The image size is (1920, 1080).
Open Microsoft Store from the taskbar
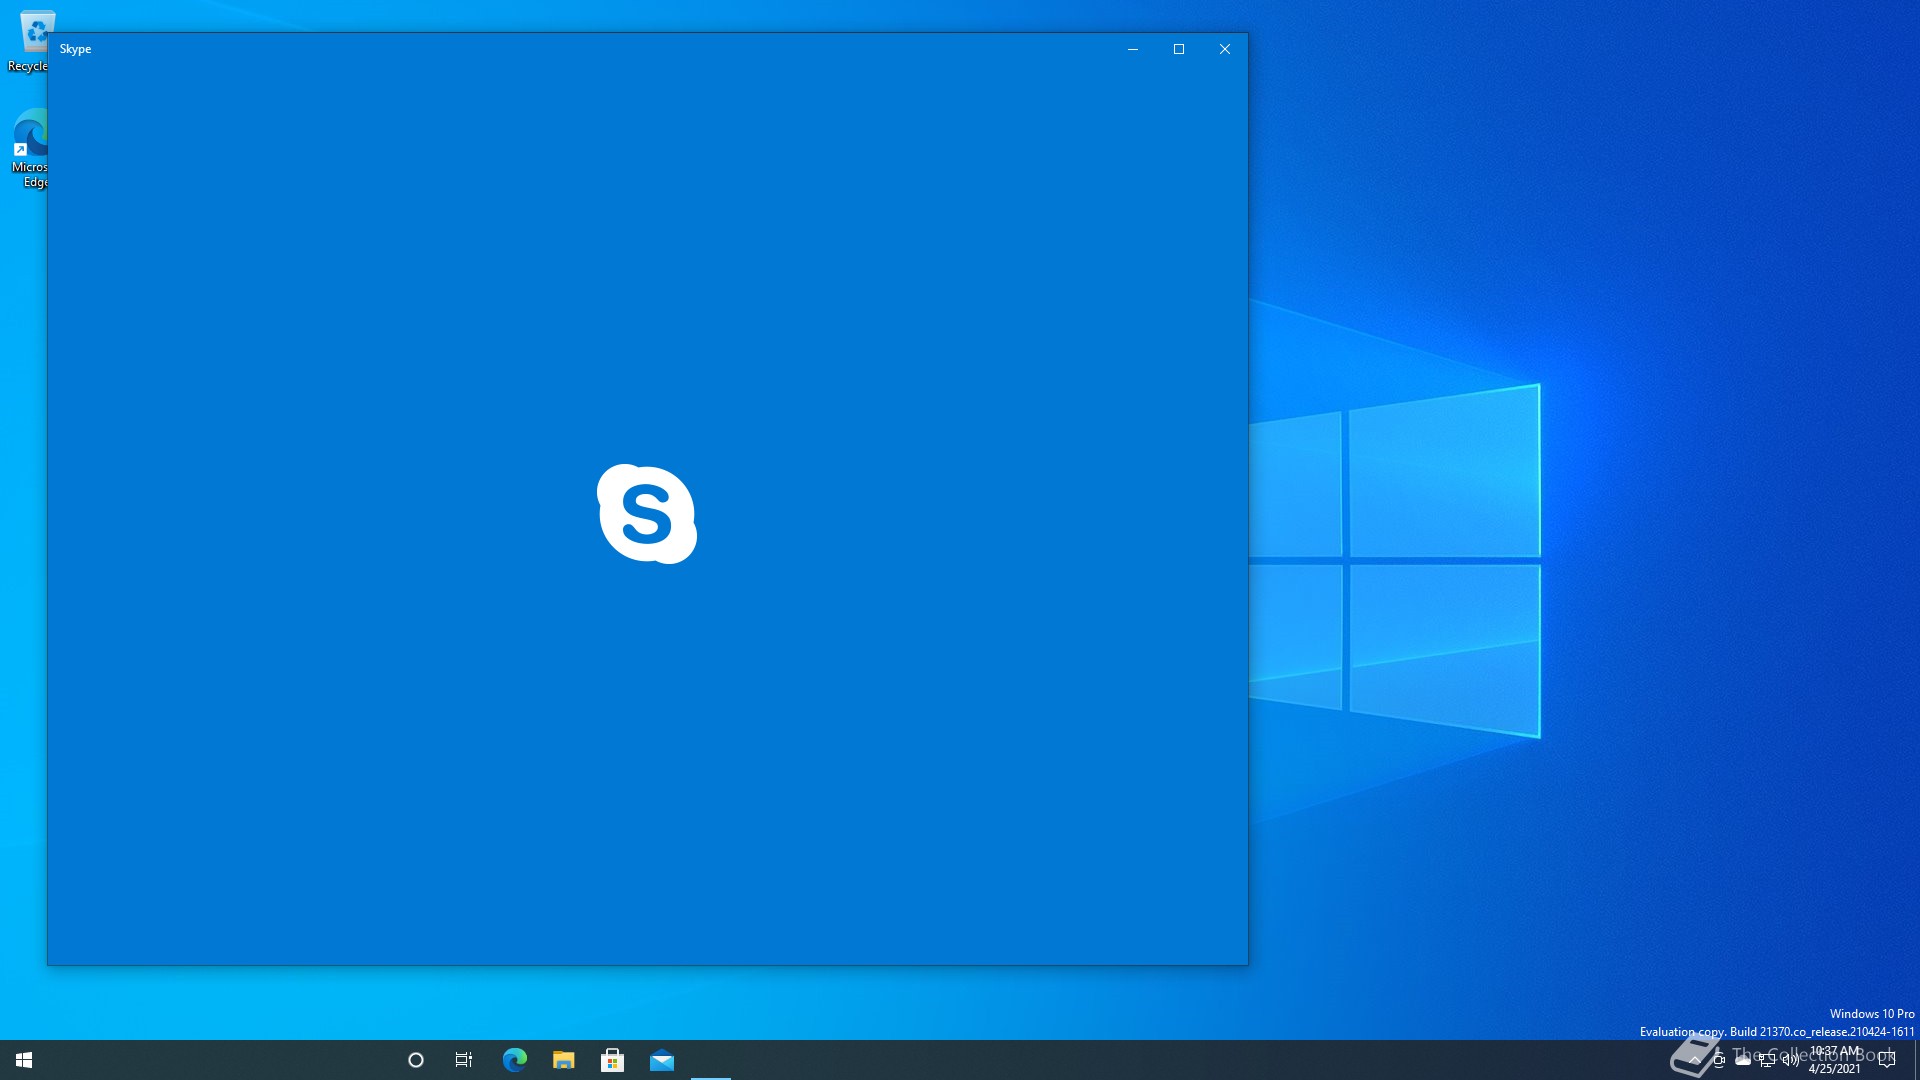(613, 1060)
